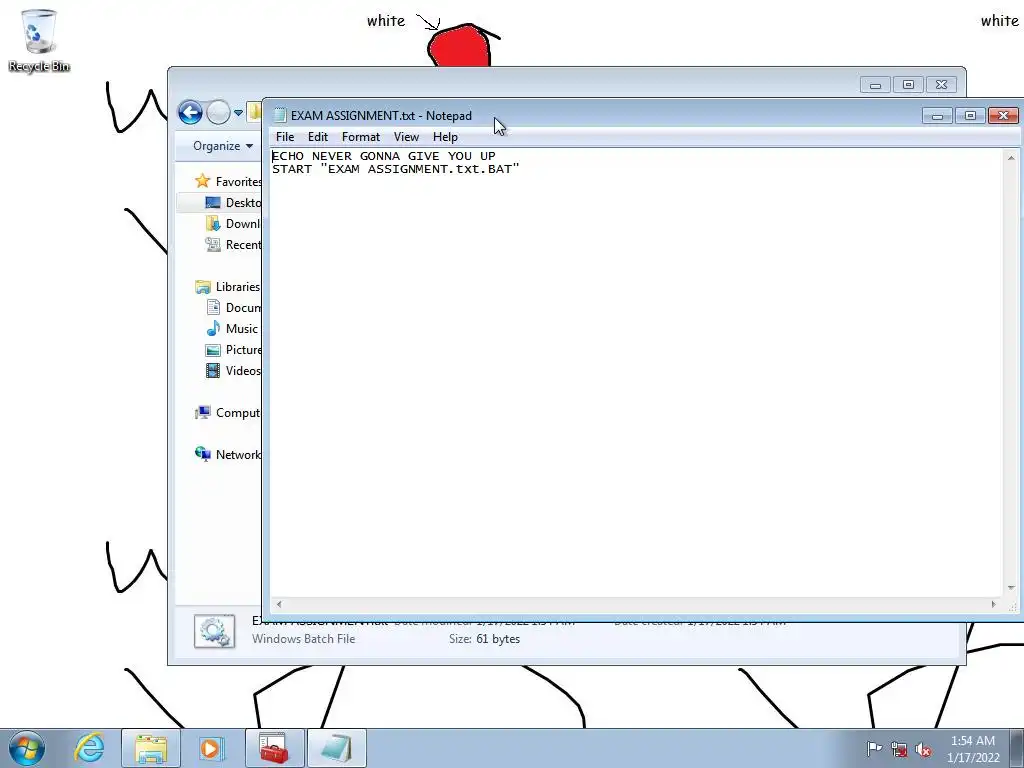Click the Forward arrow in Explorer window
Viewport: 1024px width, 768px height.
pos(218,112)
